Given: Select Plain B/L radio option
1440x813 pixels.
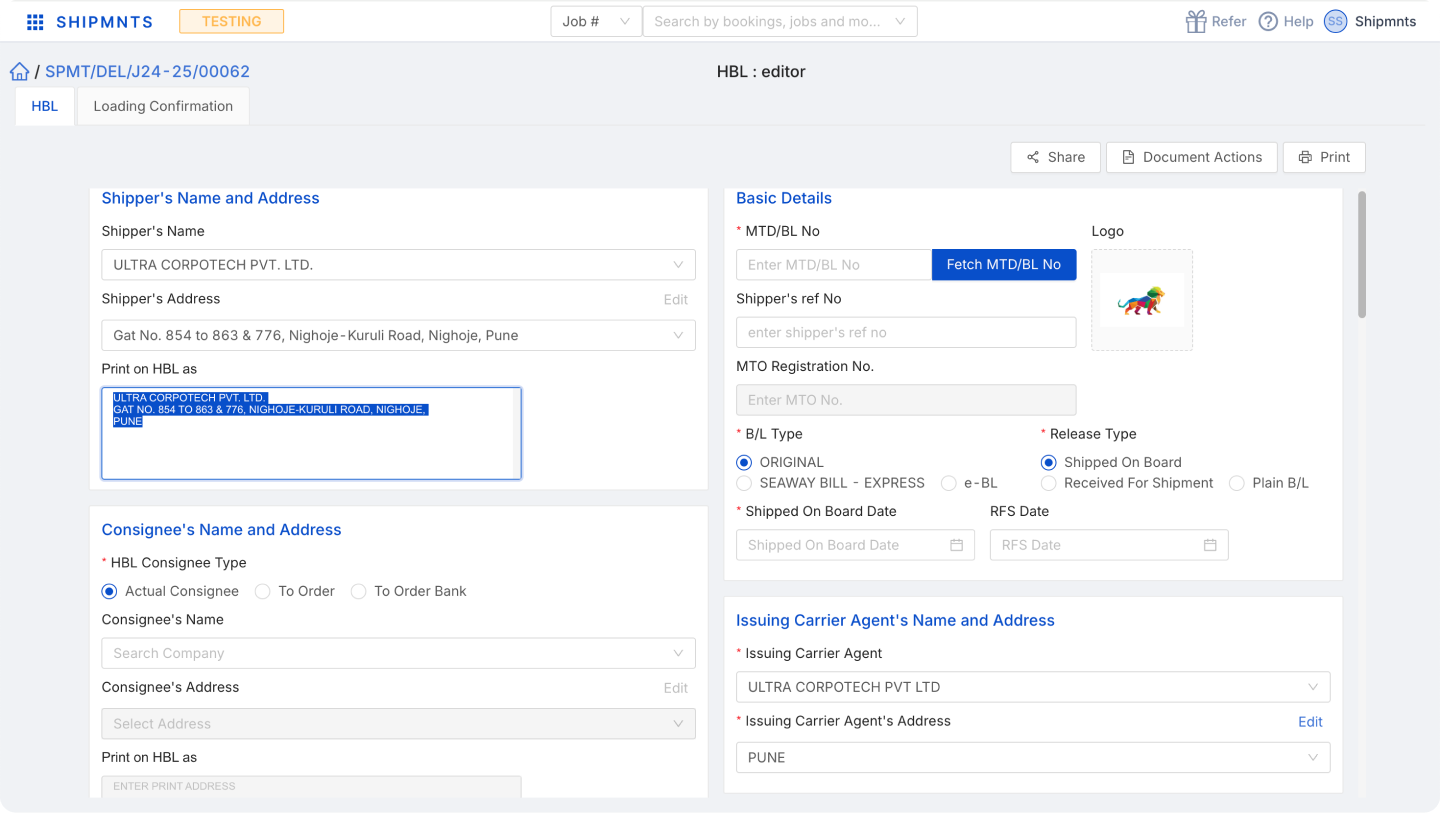Looking at the screenshot, I should 1236,483.
